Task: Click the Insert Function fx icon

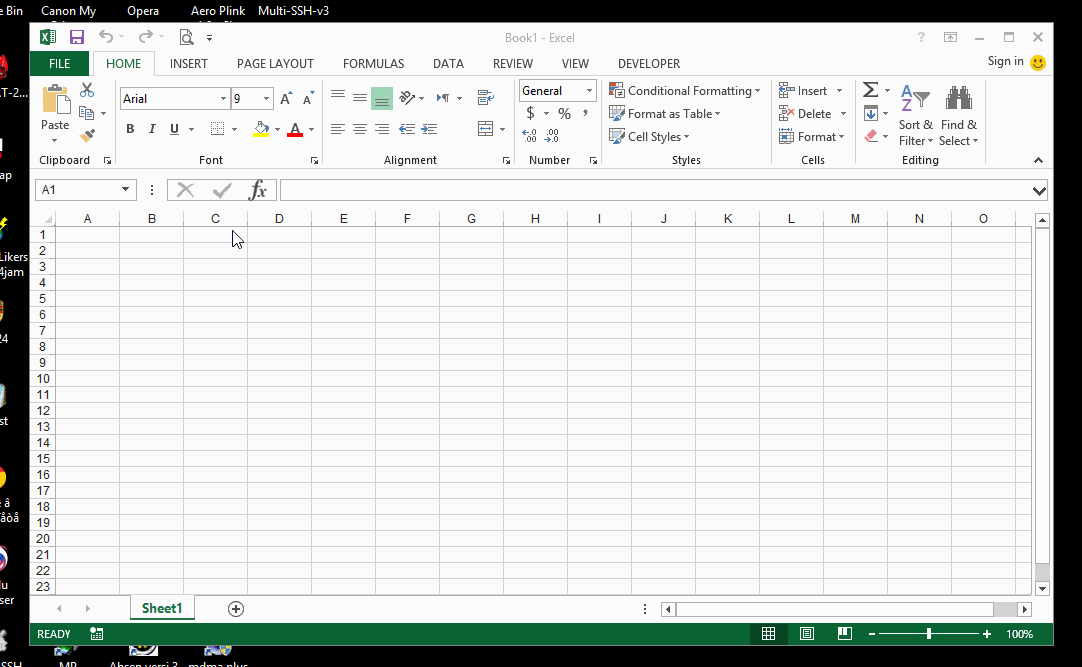Action: click(258, 189)
